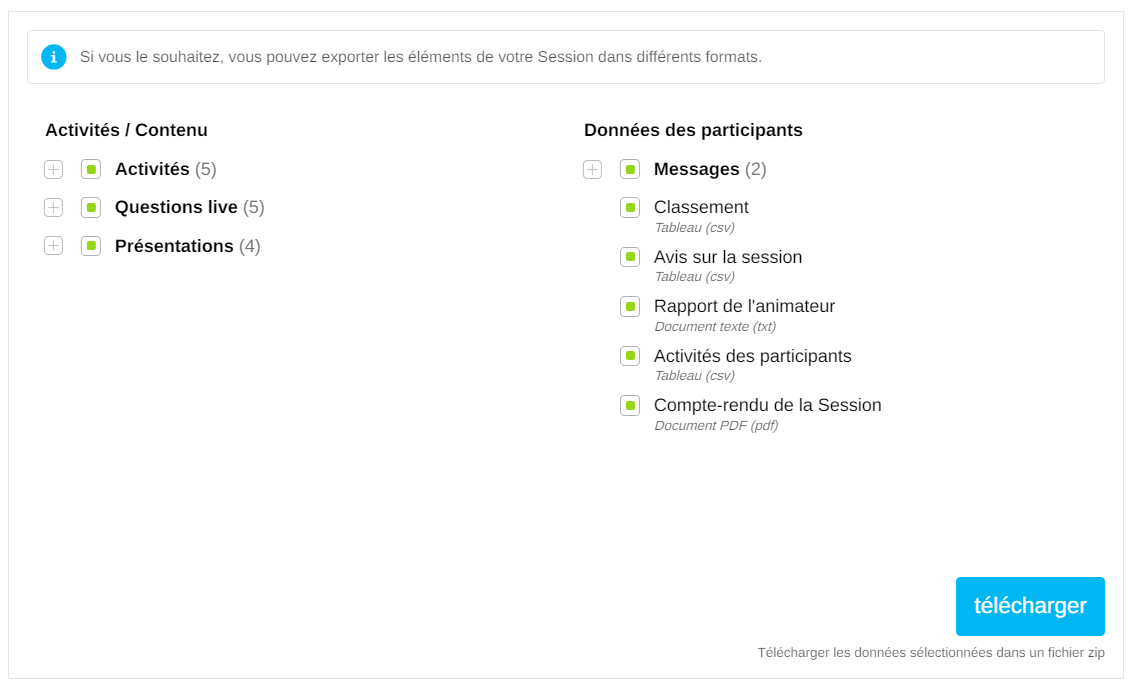Expand the Messages group

pyautogui.click(x=593, y=170)
